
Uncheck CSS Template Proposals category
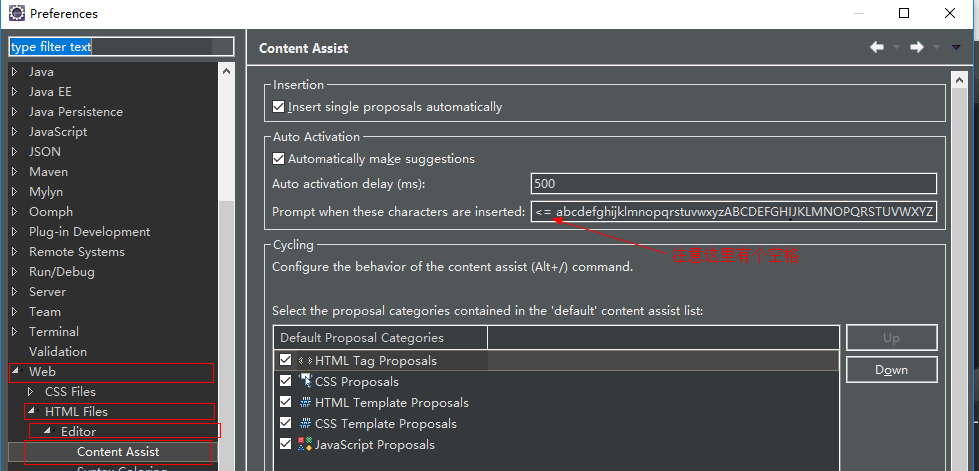pos(286,424)
